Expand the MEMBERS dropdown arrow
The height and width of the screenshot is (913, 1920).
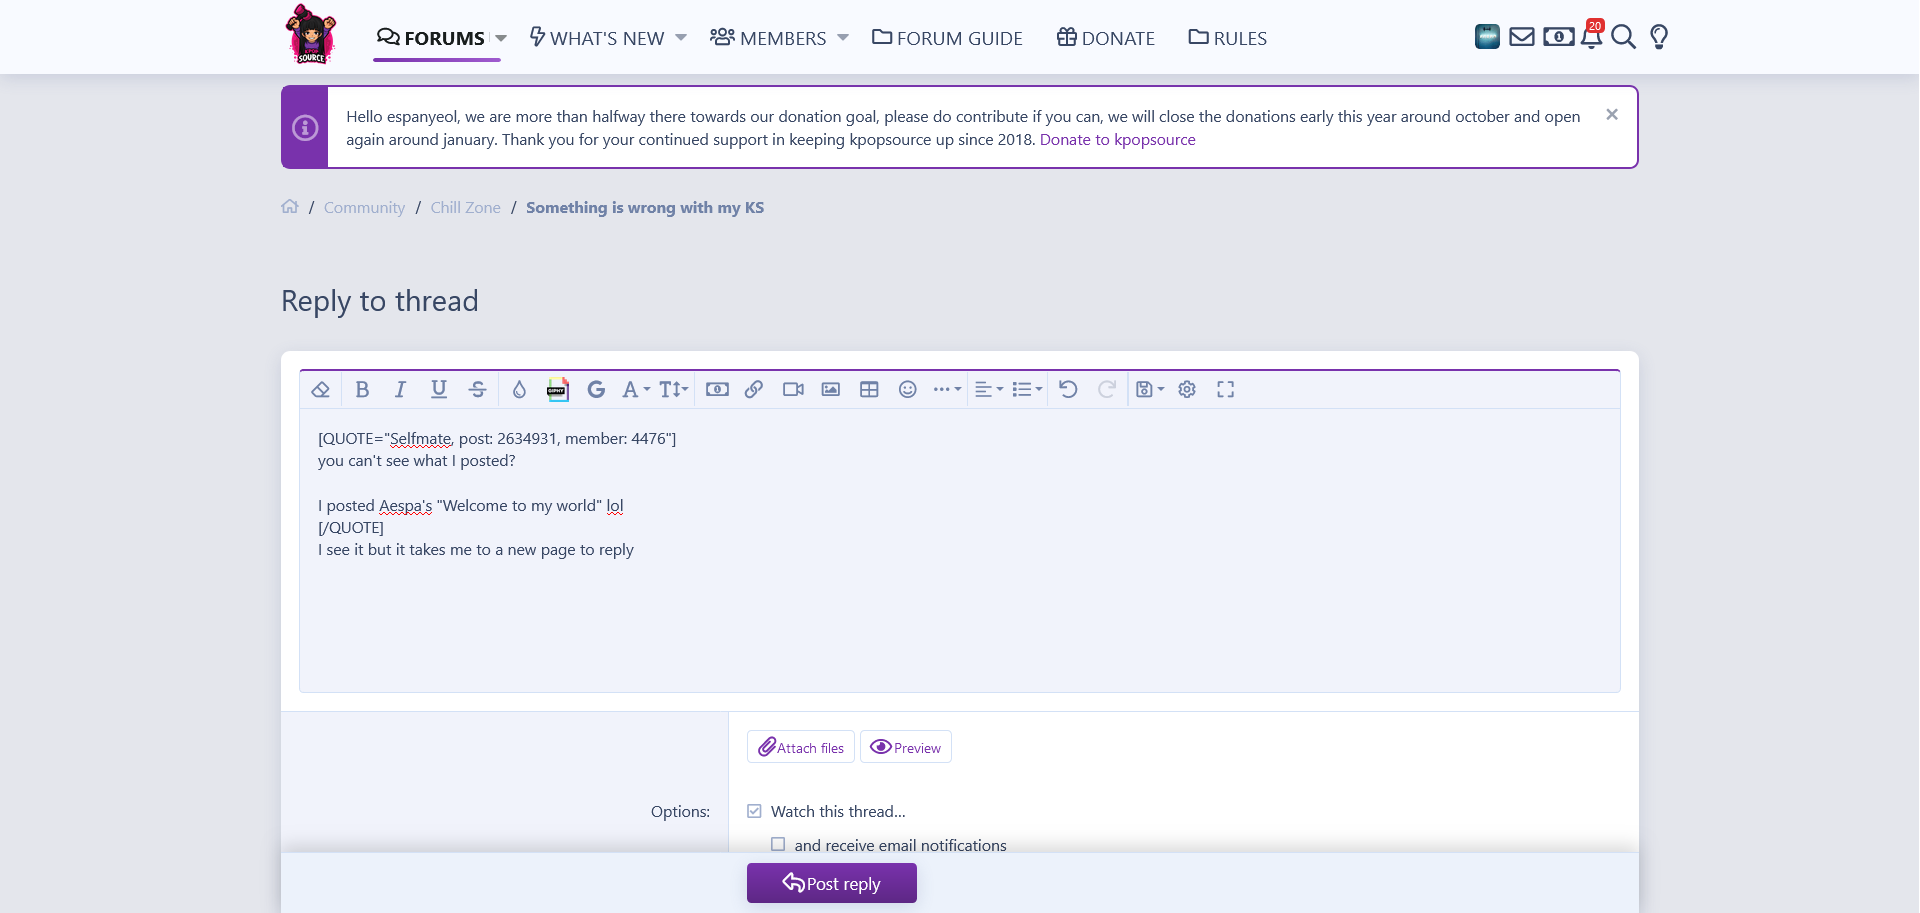pos(843,38)
